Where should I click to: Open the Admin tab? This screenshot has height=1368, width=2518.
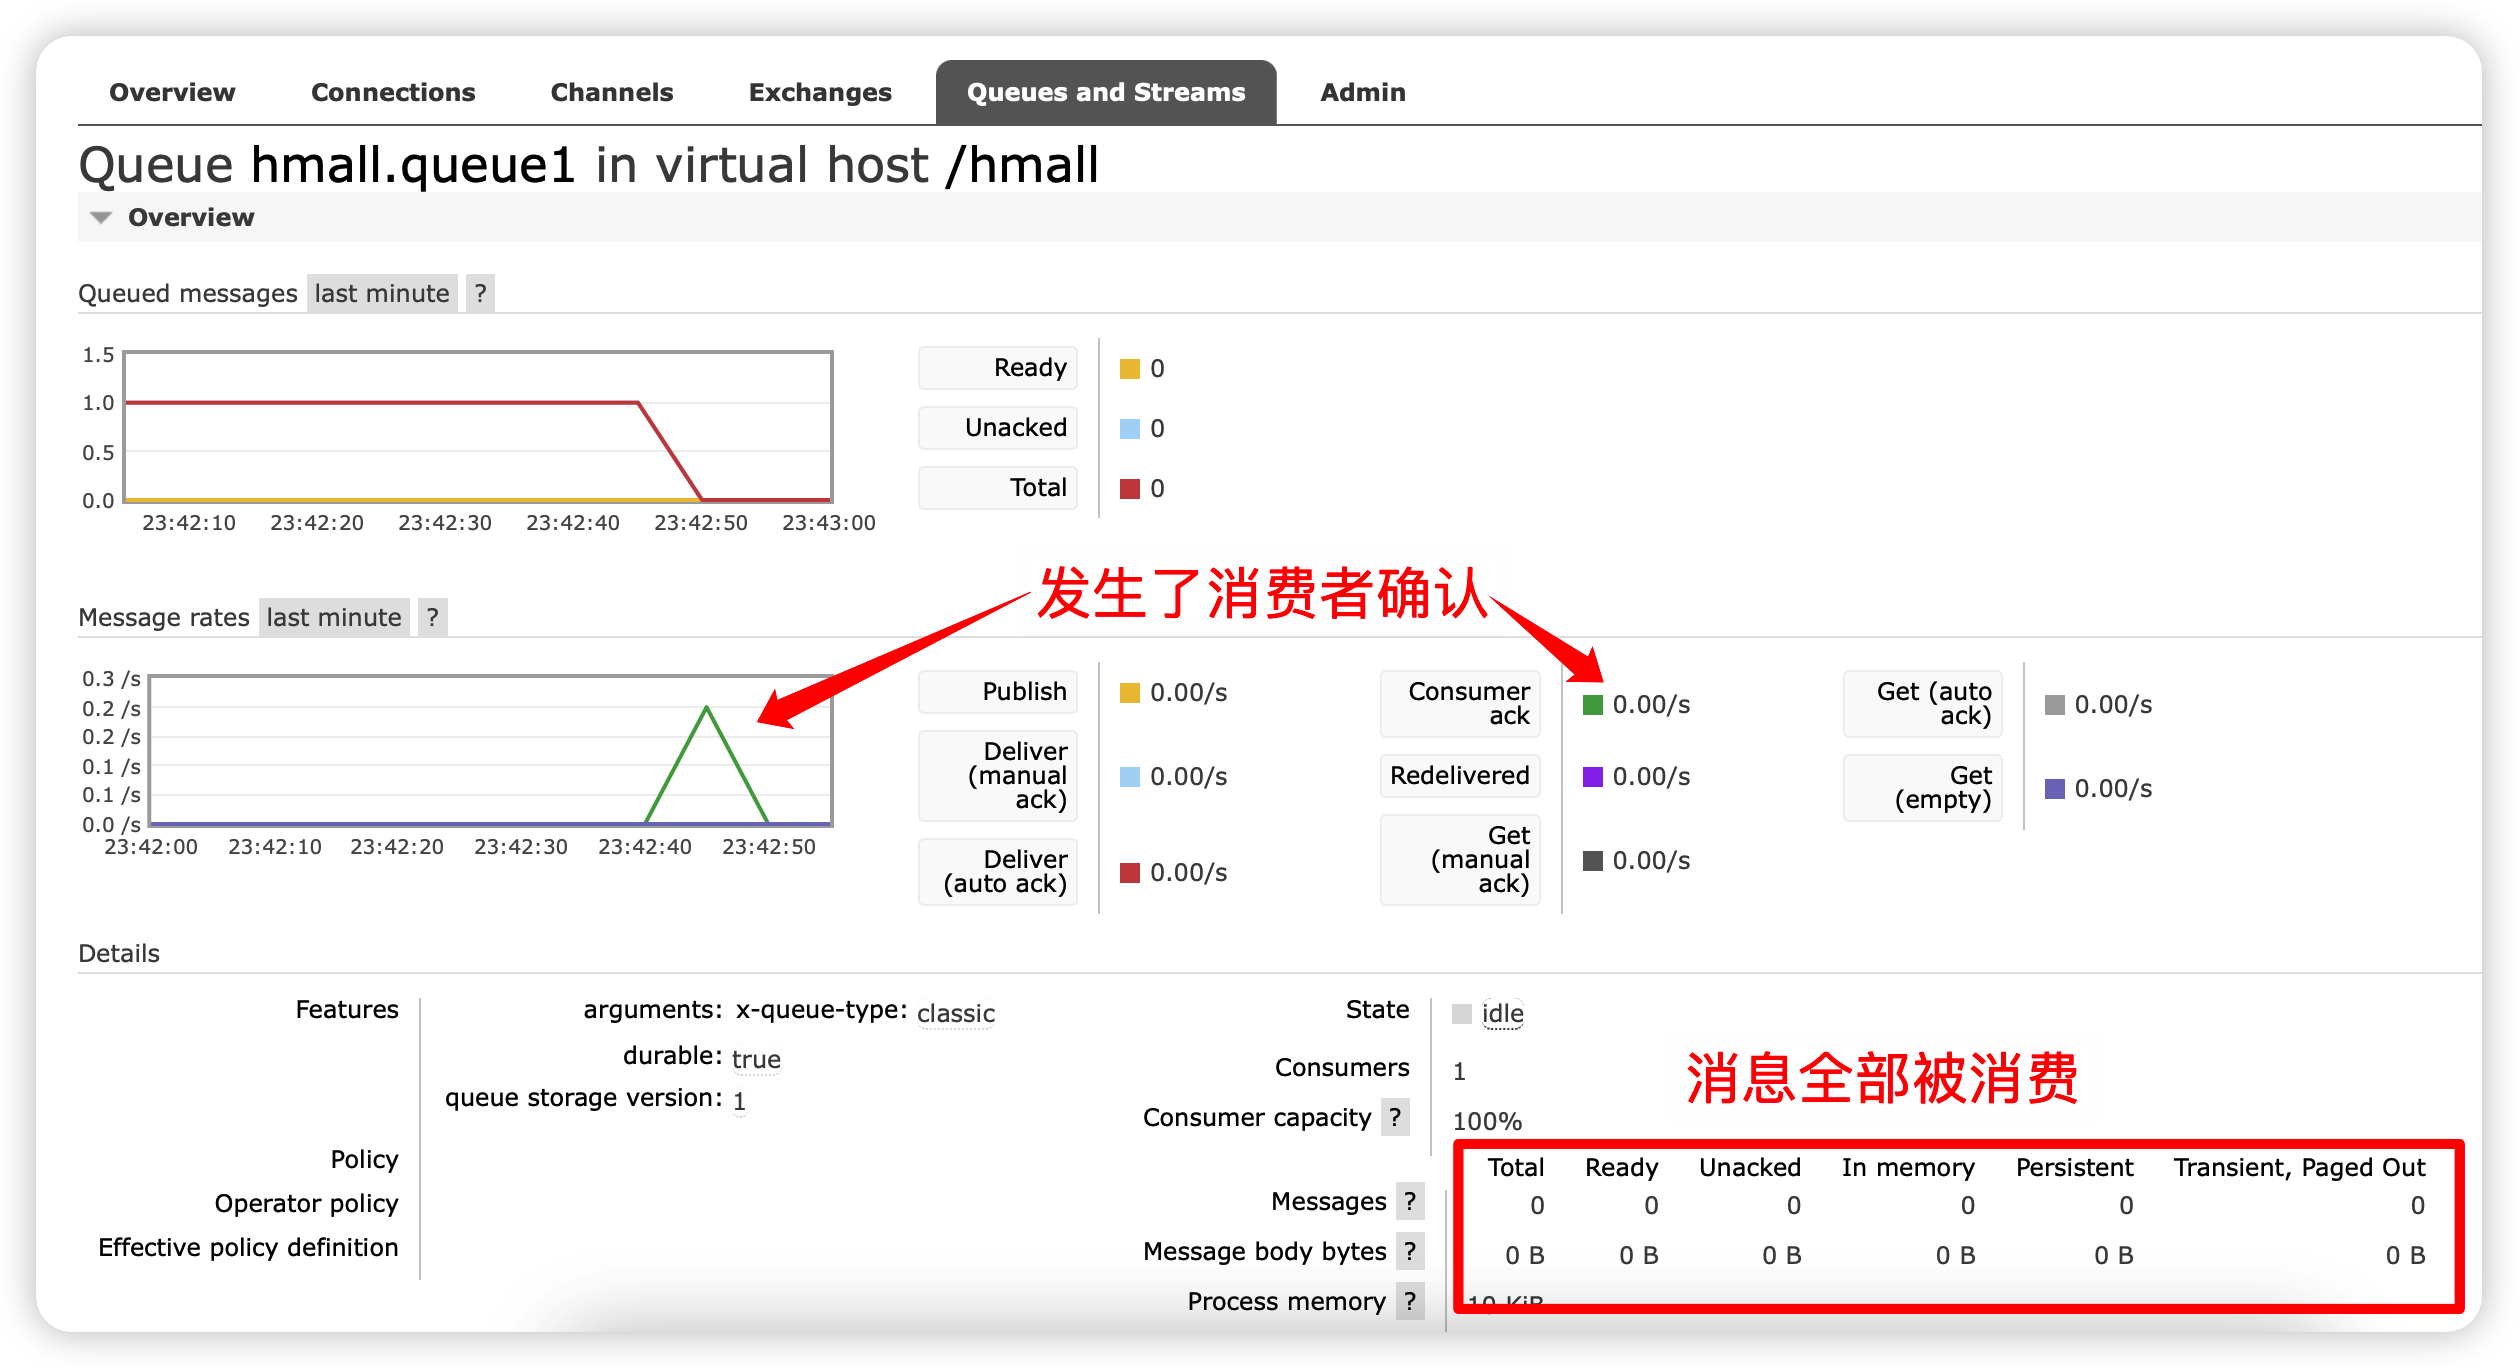pos(1363,91)
